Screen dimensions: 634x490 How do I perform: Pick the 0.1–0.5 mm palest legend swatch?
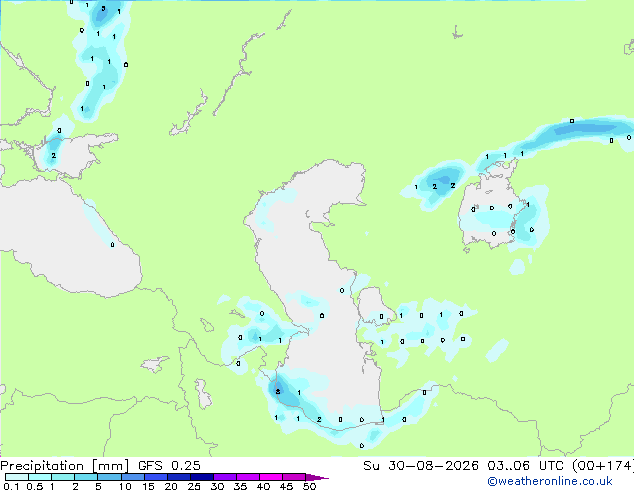click(x=17, y=477)
